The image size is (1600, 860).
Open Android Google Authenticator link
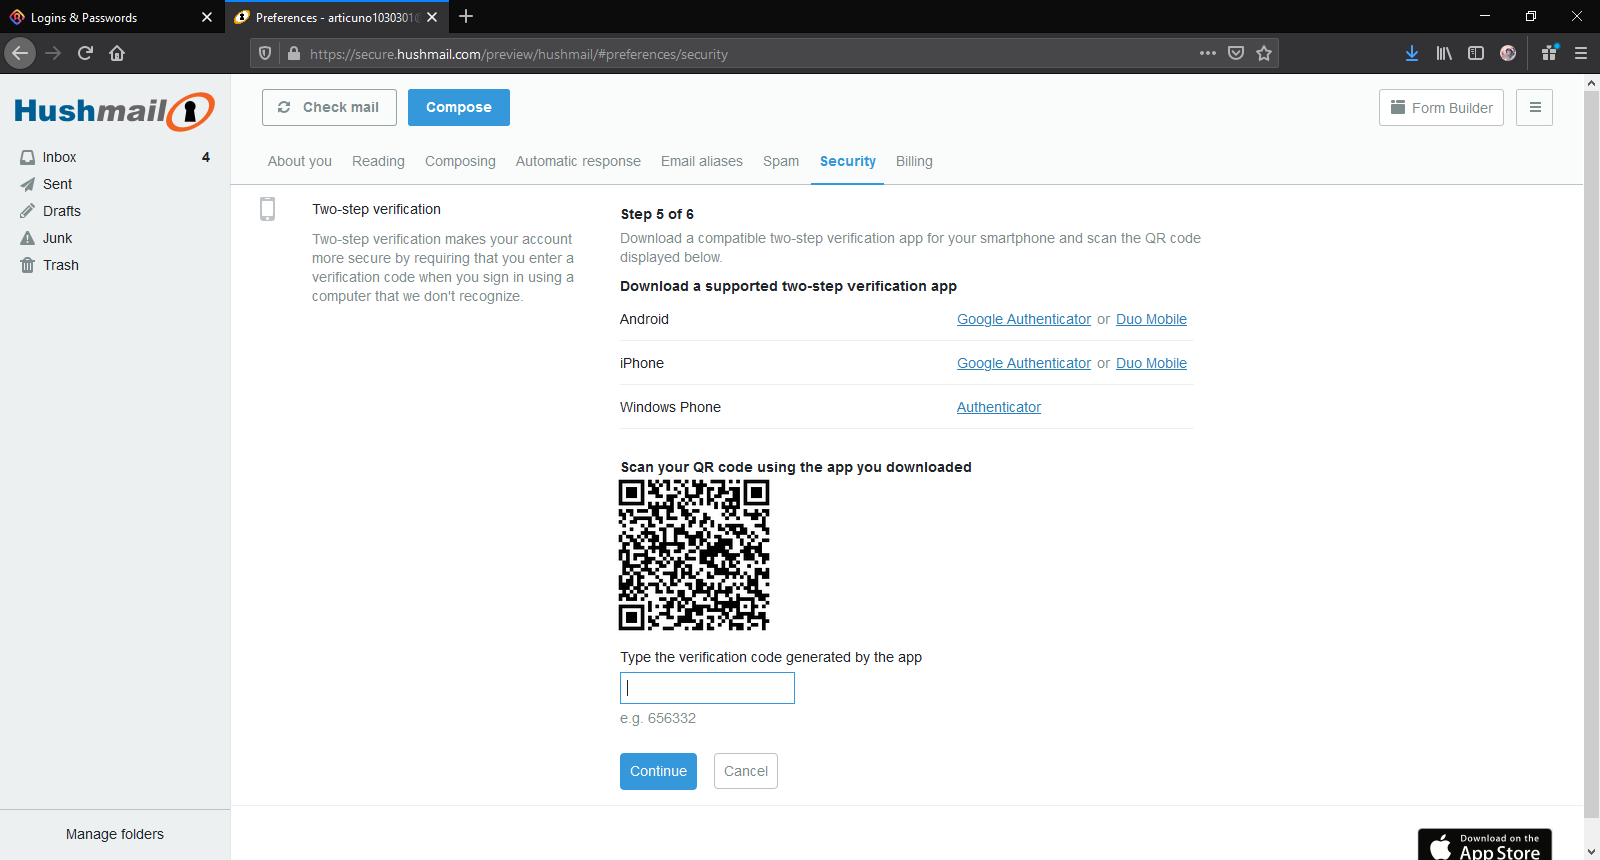pos(1024,319)
